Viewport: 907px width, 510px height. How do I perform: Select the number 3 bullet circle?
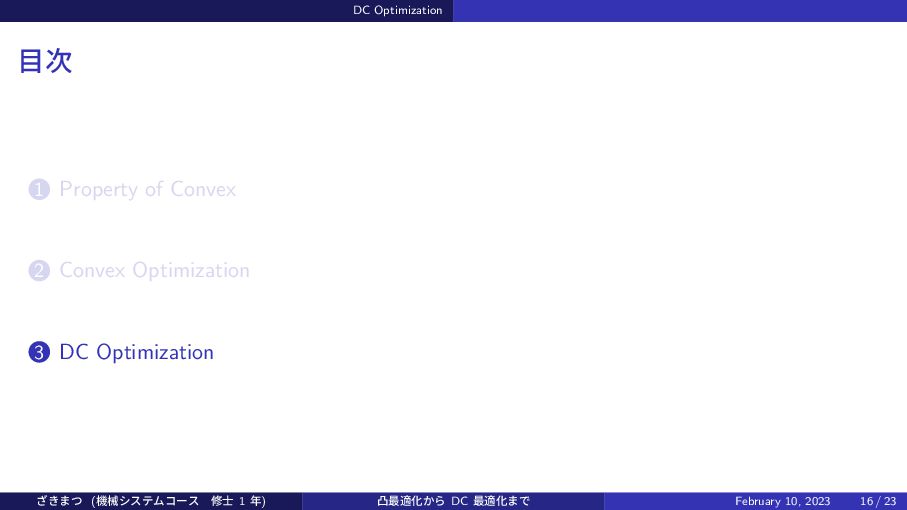(39, 352)
